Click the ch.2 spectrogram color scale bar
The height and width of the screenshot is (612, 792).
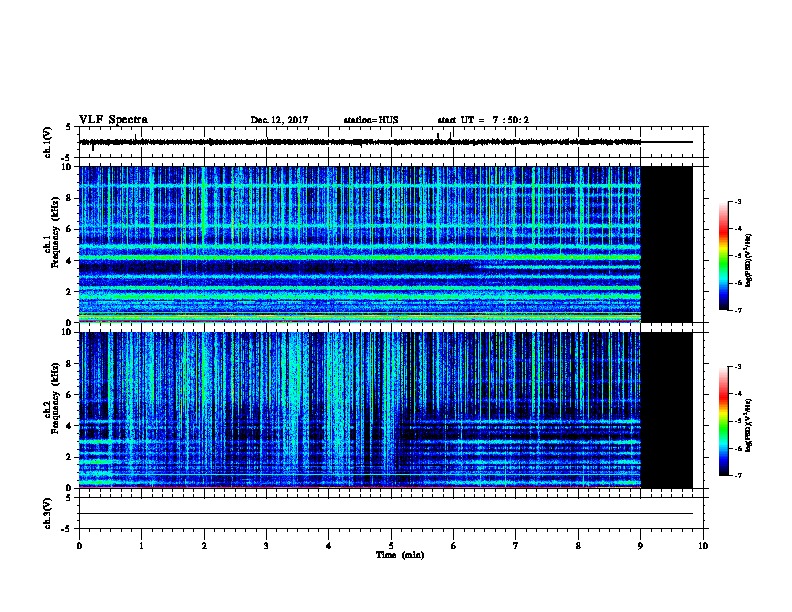tap(724, 421)
